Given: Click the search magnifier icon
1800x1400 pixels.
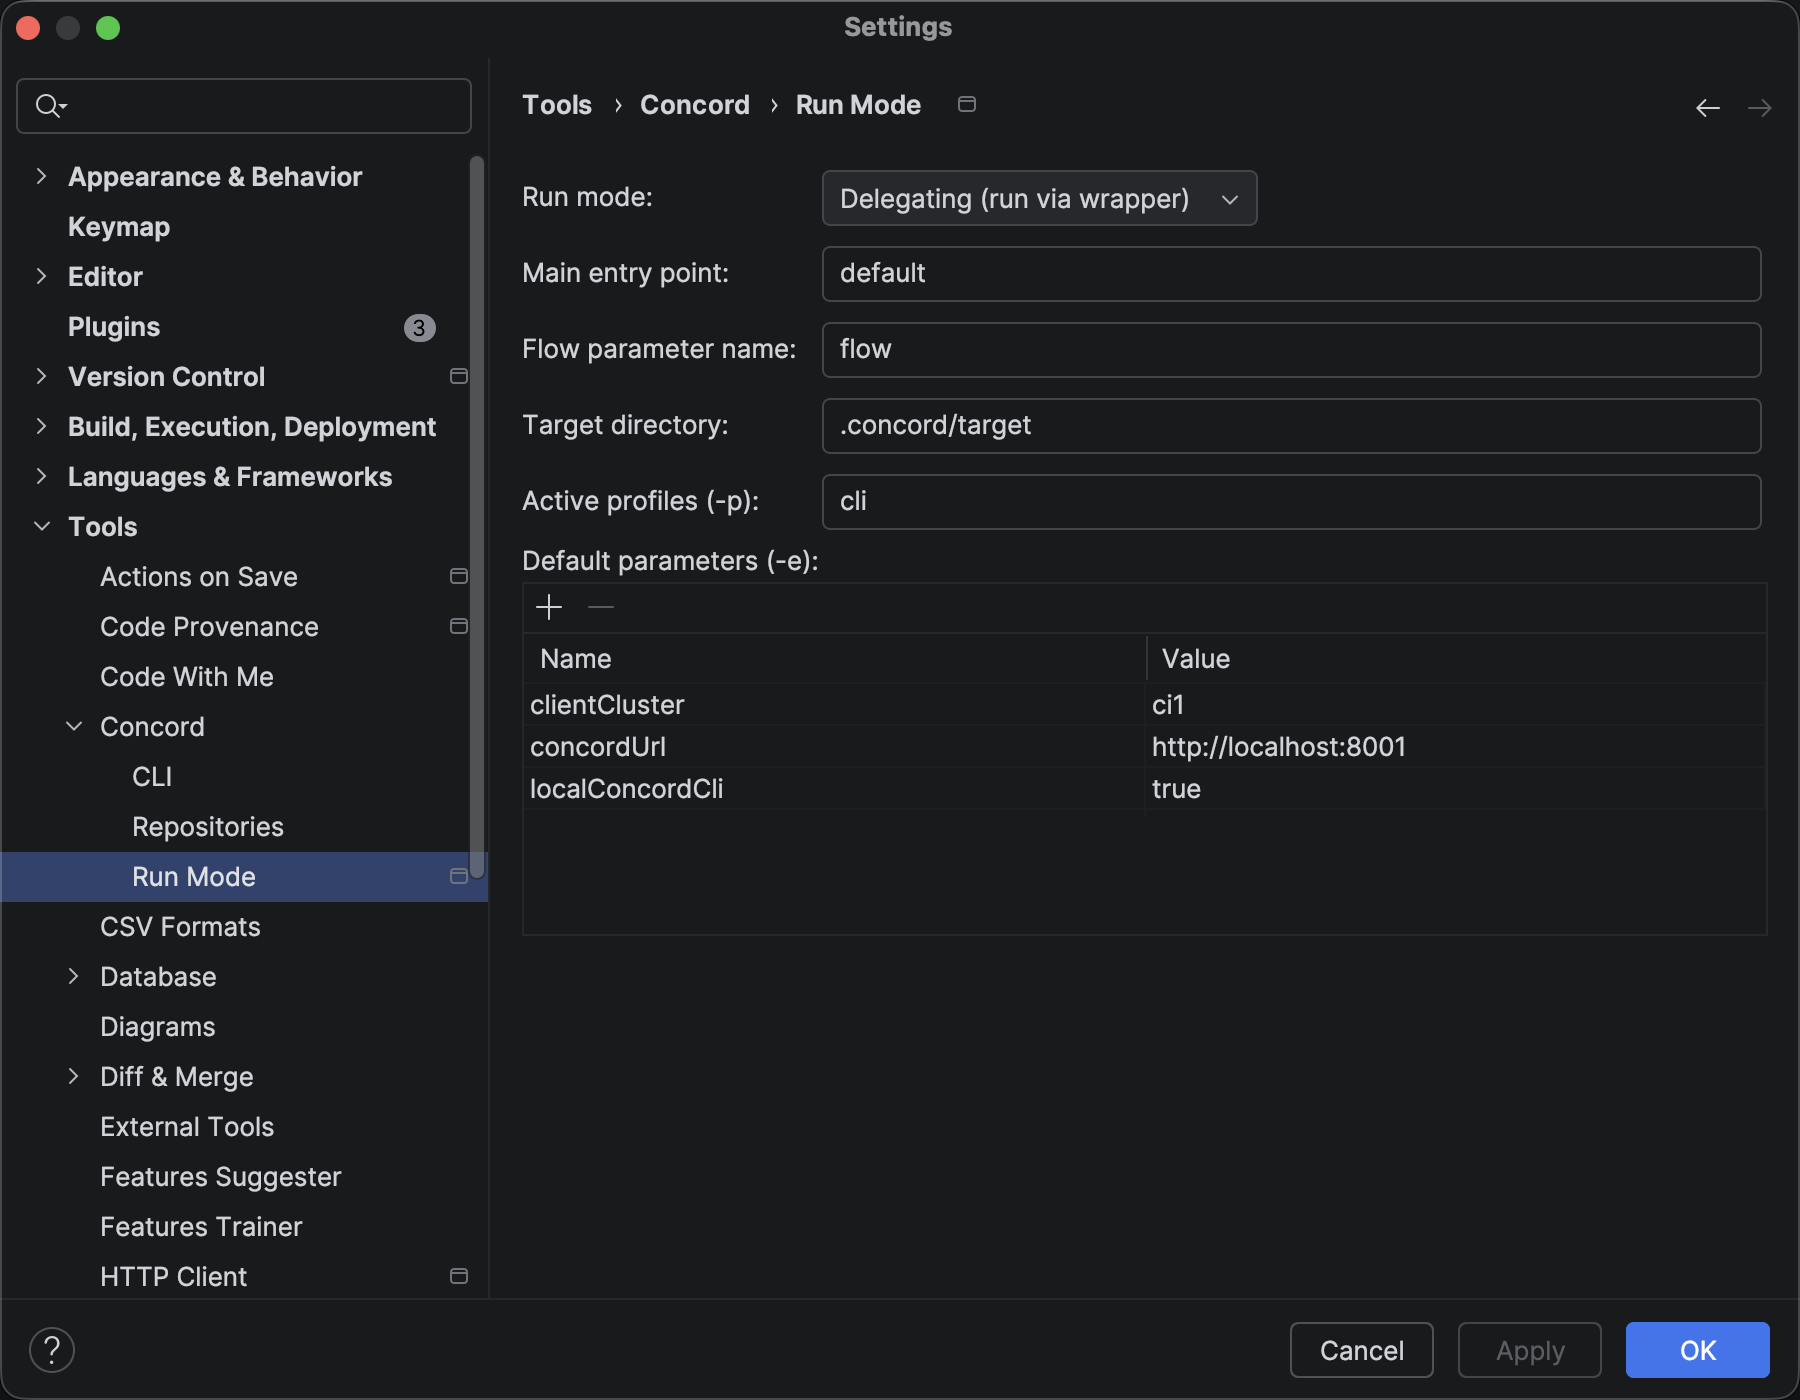Looking at the screenshot, I should pyautogui.click(x=49, y=106).
